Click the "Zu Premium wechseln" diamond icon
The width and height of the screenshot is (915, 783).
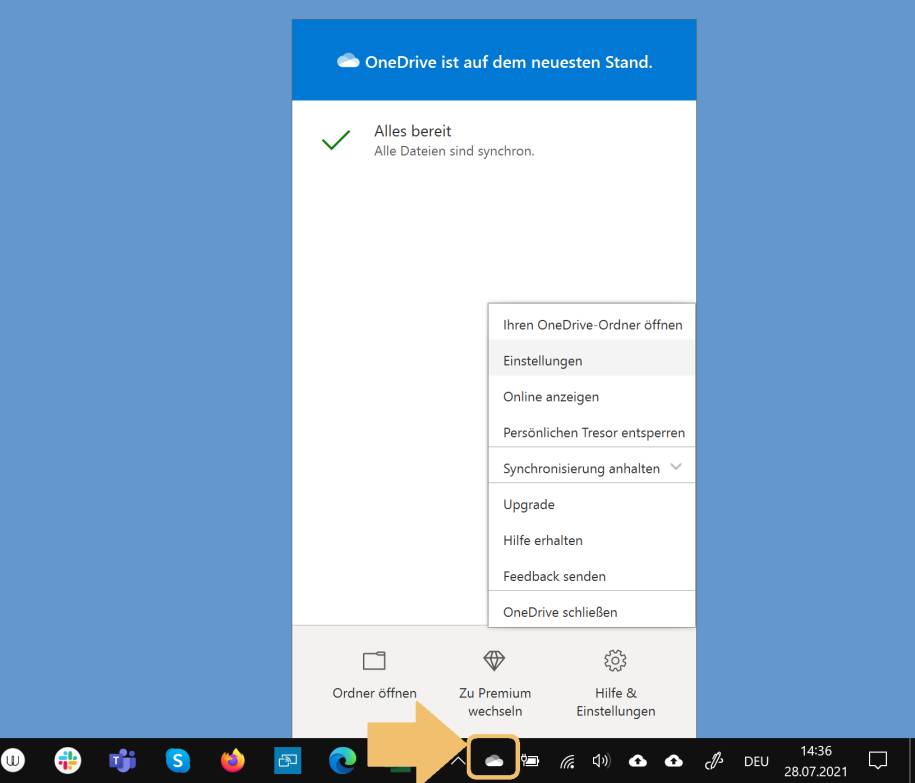point(494,660)
